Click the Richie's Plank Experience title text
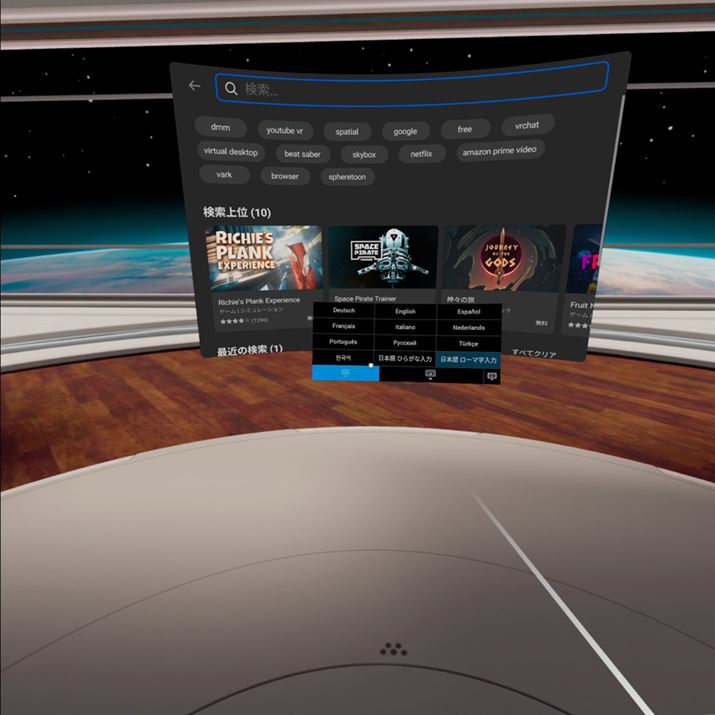 tap(259, 301)
